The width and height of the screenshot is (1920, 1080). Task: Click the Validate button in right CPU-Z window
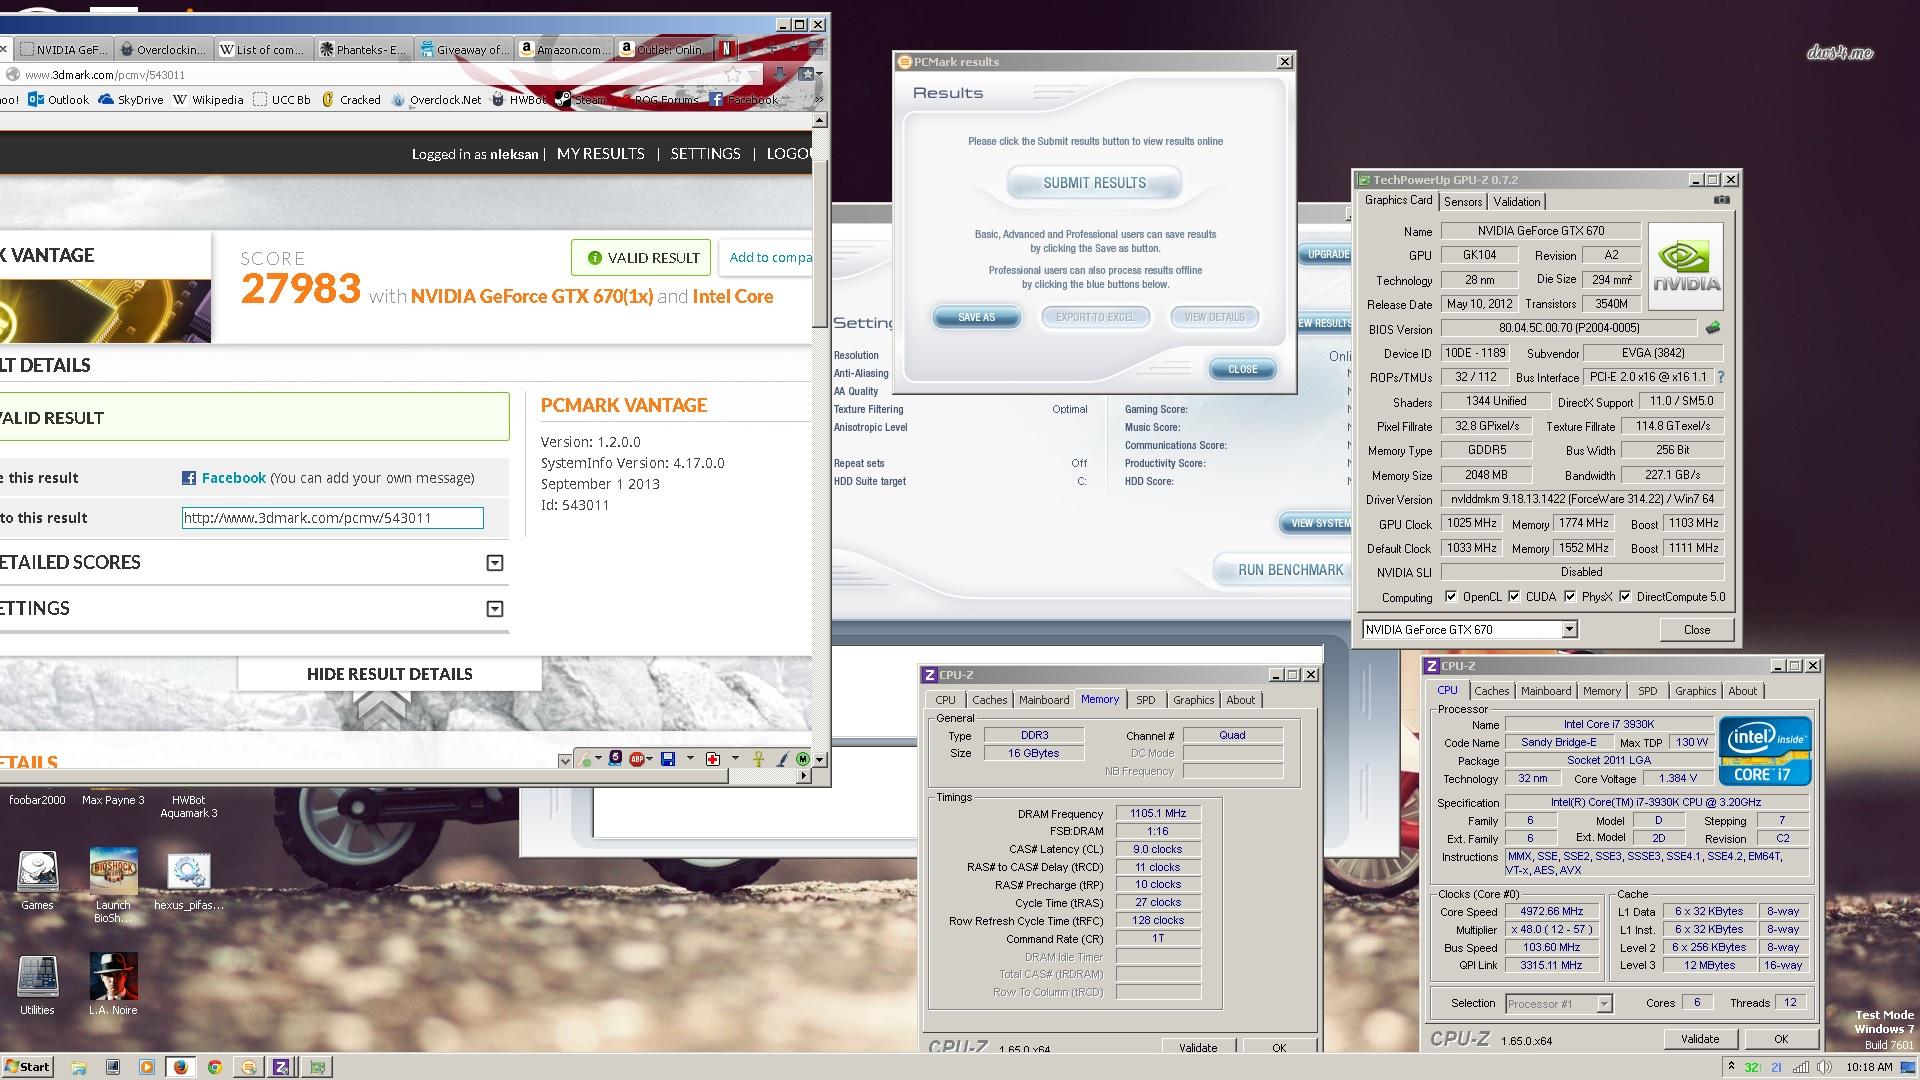[x=1699, y=1039]
